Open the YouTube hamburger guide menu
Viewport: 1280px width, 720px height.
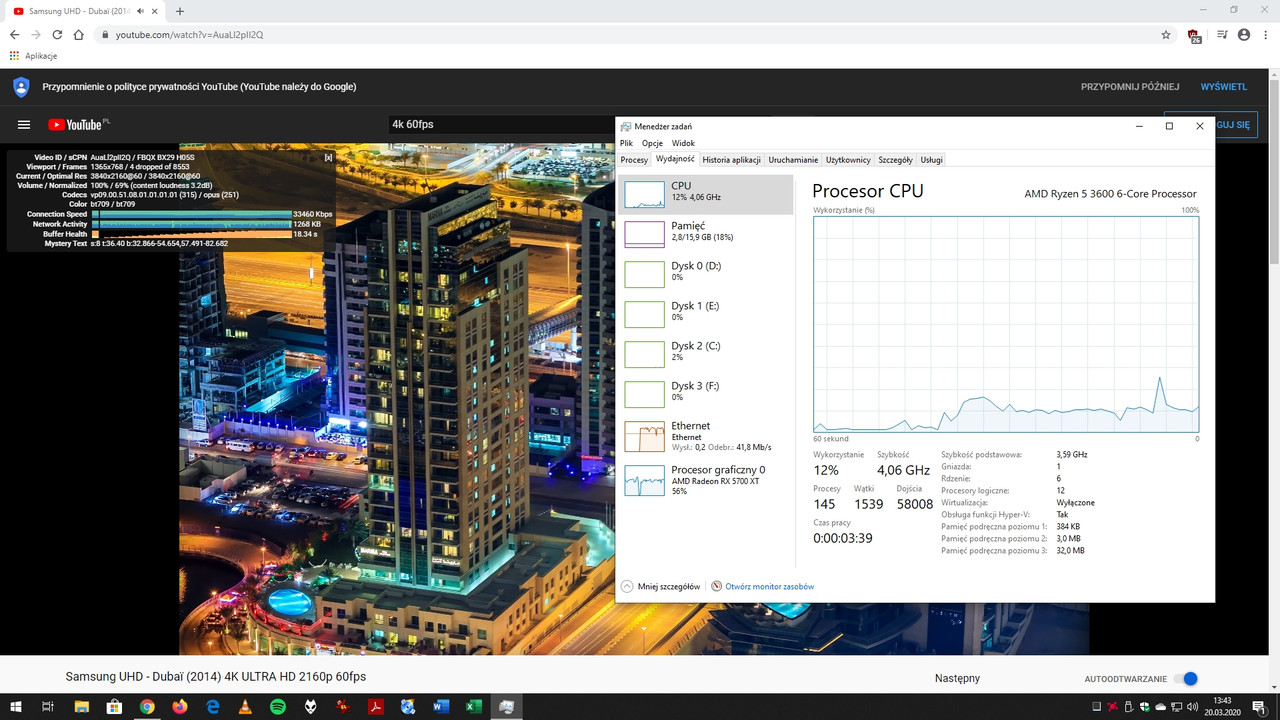tap(24, 125)
